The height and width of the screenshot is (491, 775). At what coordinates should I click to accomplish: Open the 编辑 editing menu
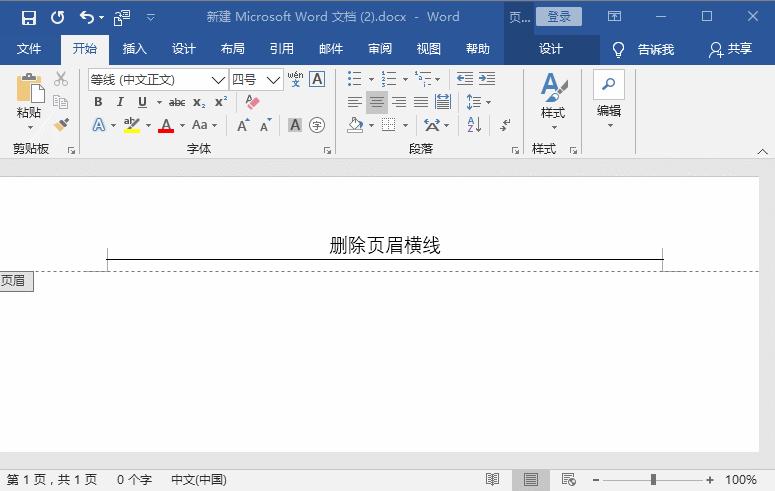click(609, 100)
